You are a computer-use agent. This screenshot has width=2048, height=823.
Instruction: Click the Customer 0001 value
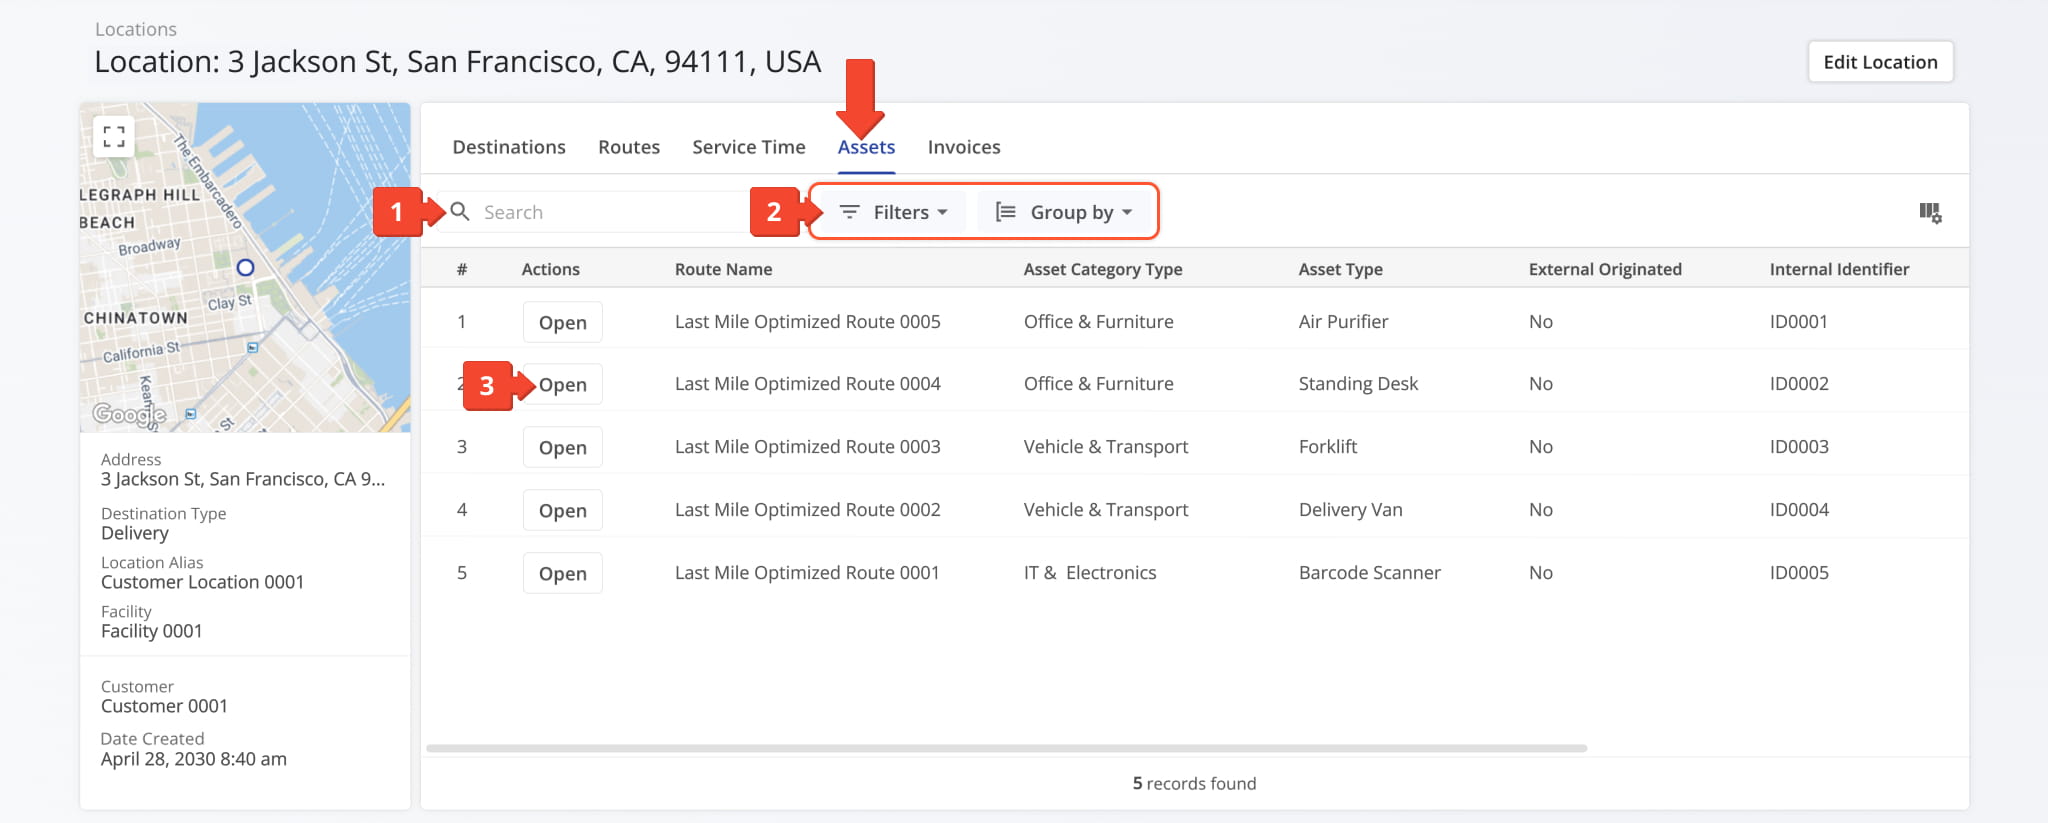[x=164, y=706]
